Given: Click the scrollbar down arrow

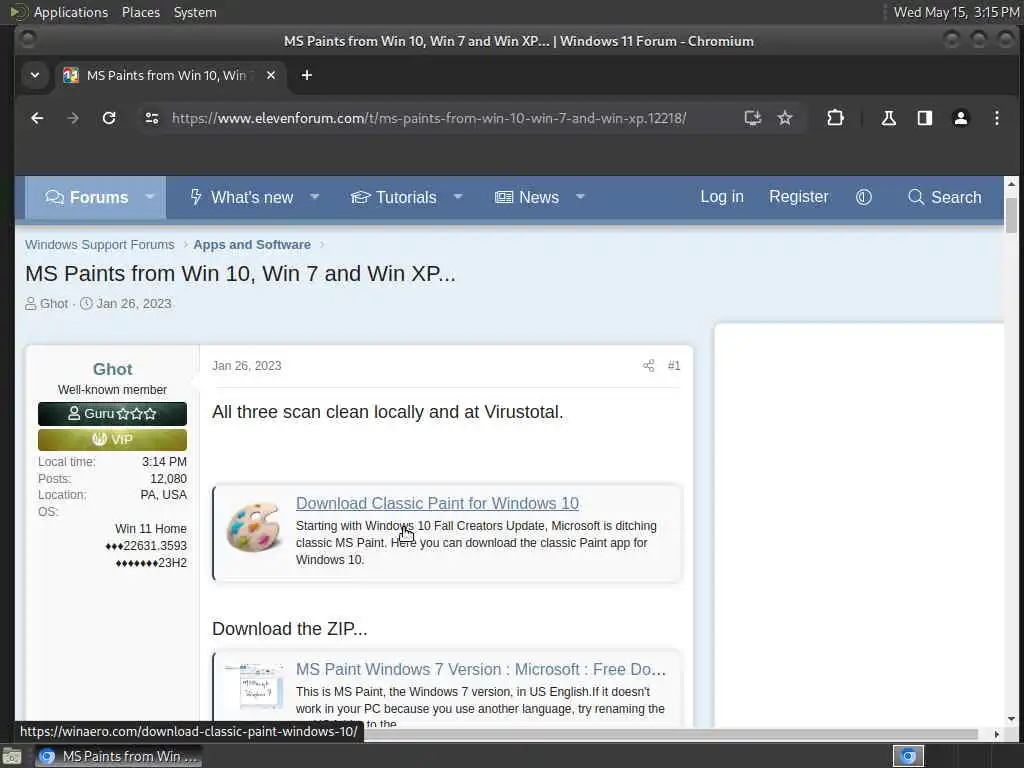Looking at the screenshot, I should [x=1011, y=719].
